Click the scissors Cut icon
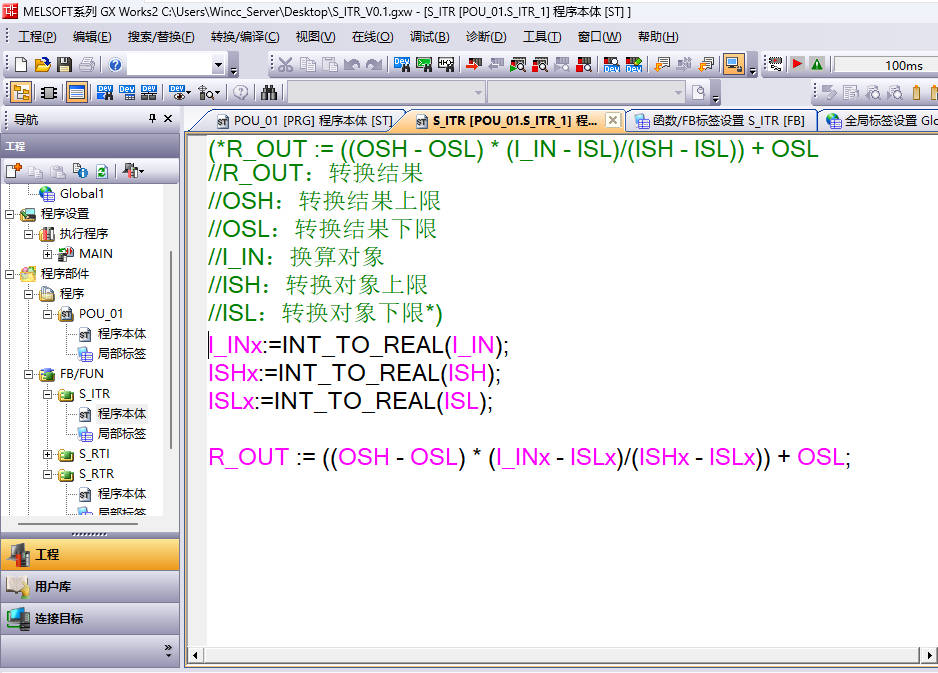 click(x=286, y=65)
